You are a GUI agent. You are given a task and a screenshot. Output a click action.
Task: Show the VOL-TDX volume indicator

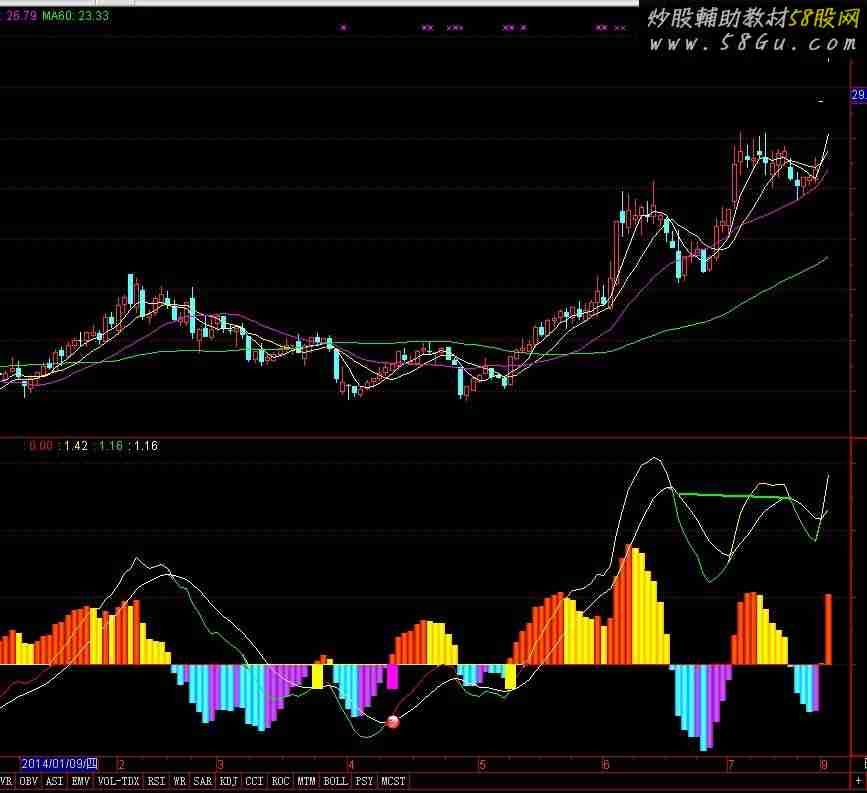(x=119, y=780)
